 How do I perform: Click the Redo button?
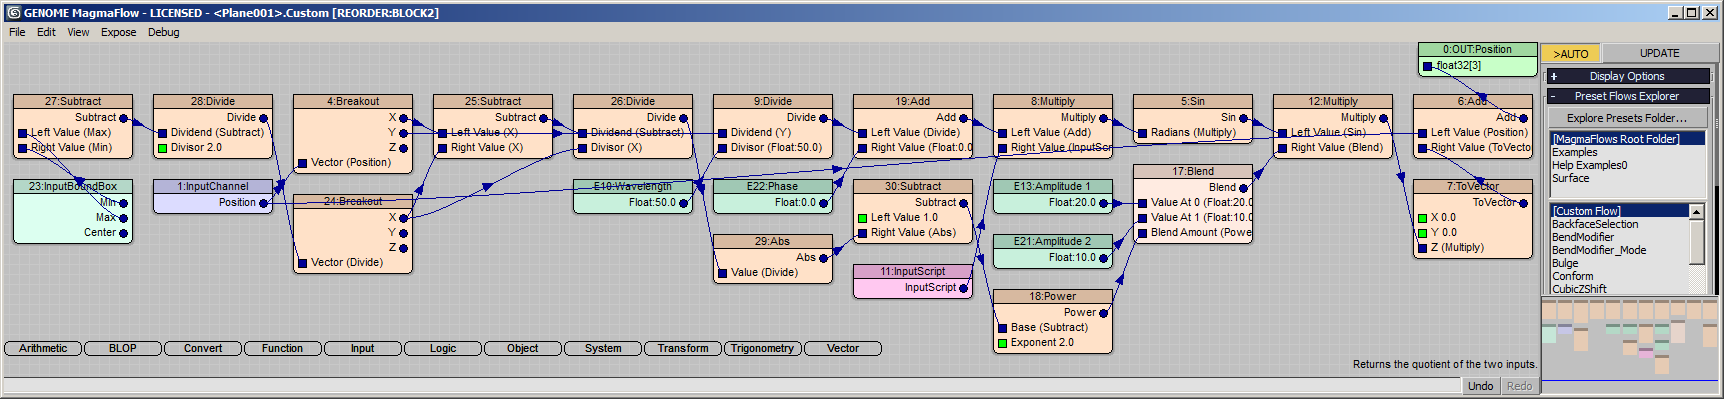coord(1519,386)
